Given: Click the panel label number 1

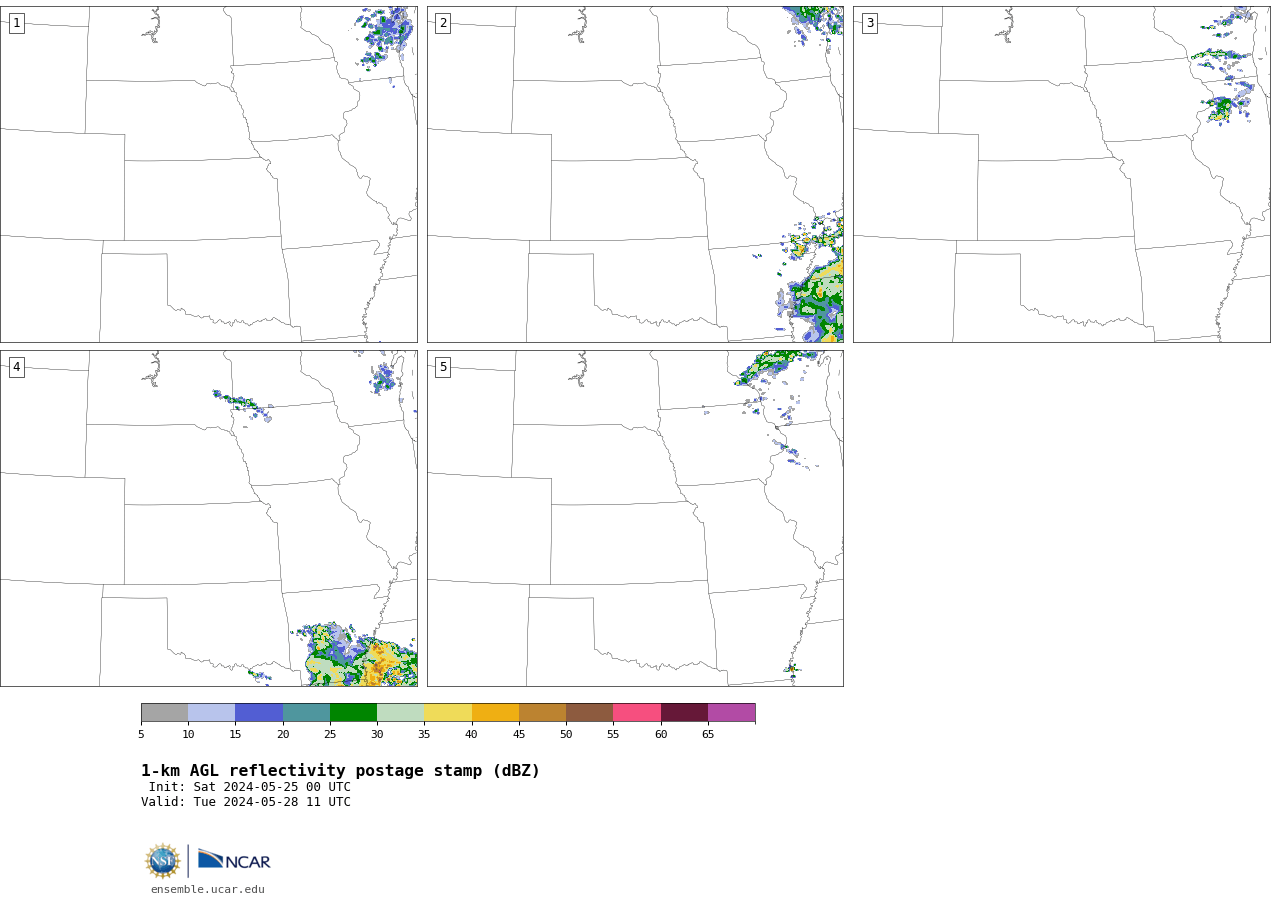Looking at the screenshot, I should pyautogui.click(x=16, y=23).
